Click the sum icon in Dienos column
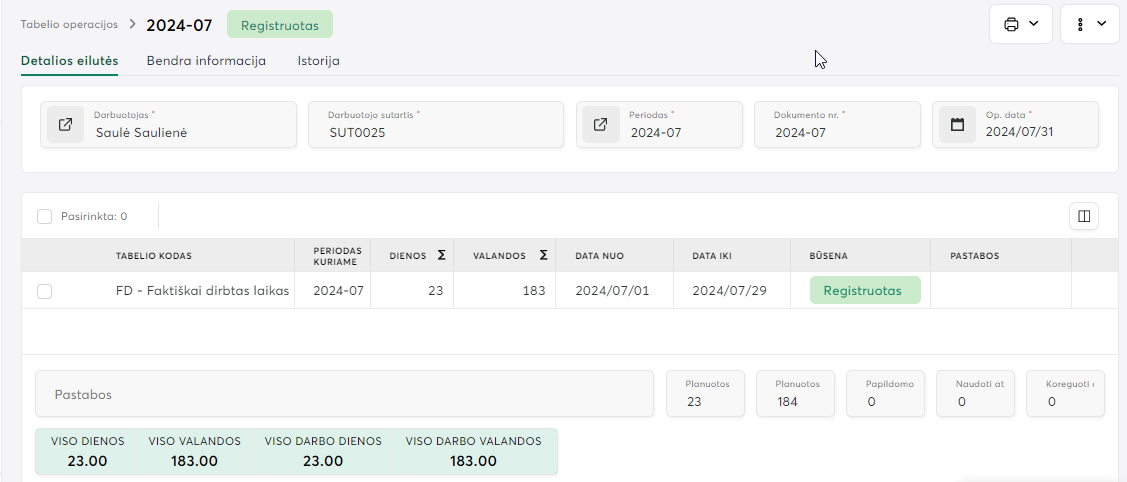The image size is (1127, 482). (441, 256)
